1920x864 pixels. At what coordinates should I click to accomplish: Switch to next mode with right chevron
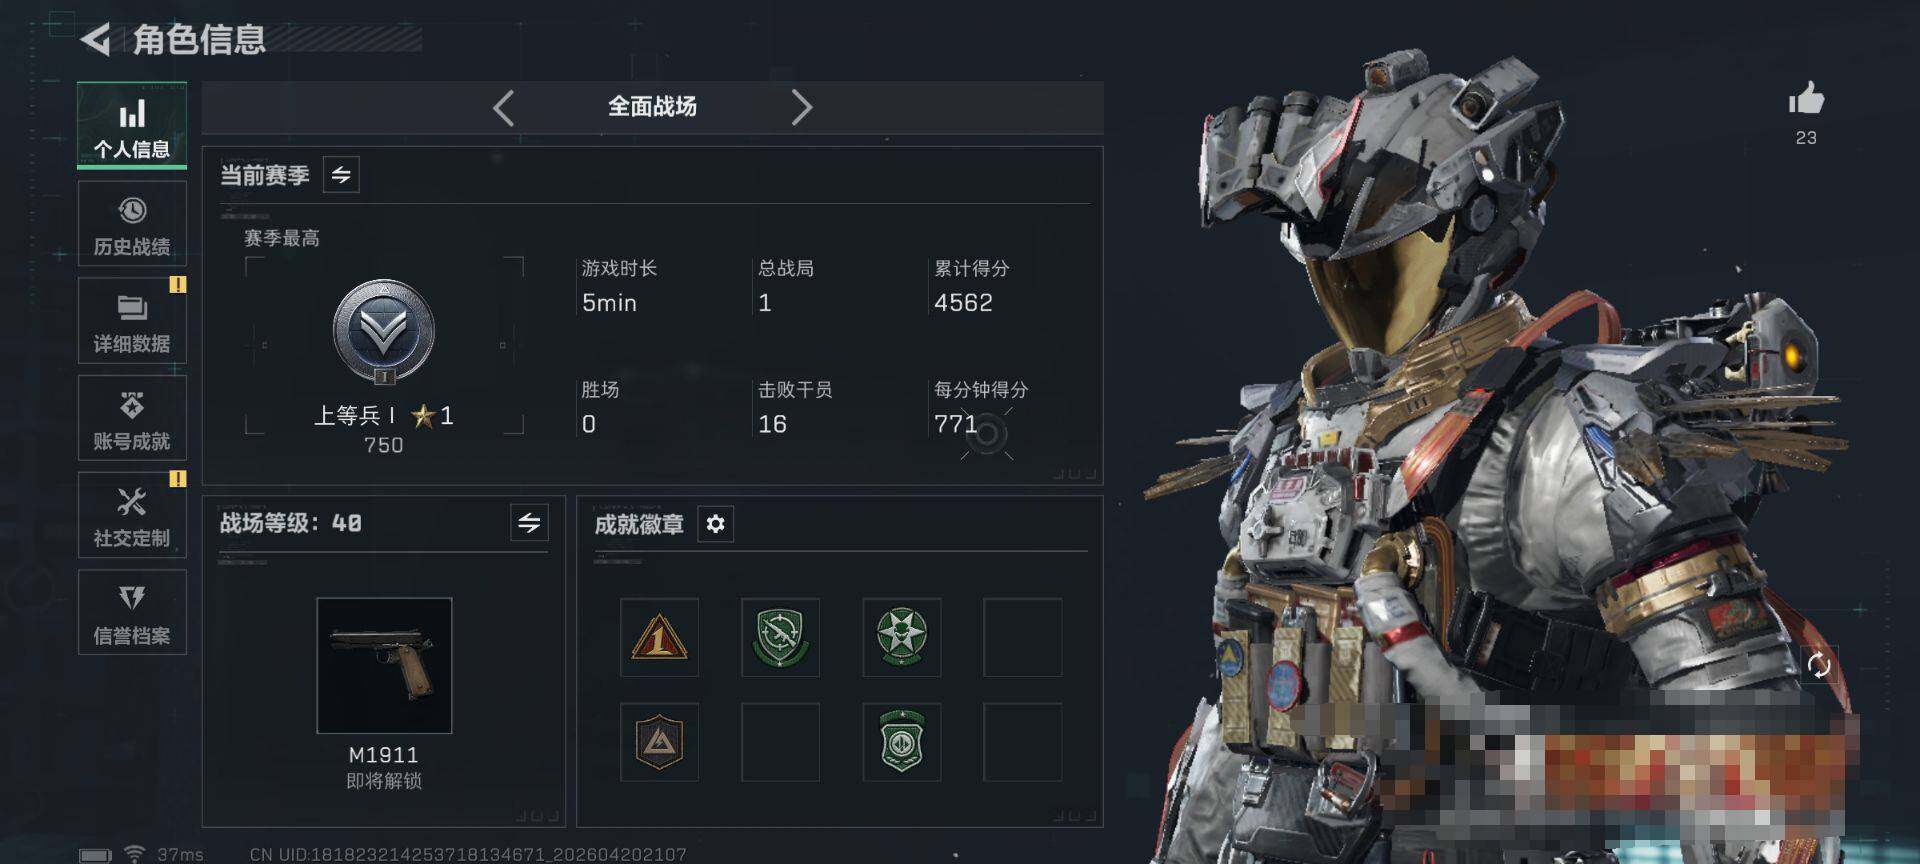coord(801,107)
